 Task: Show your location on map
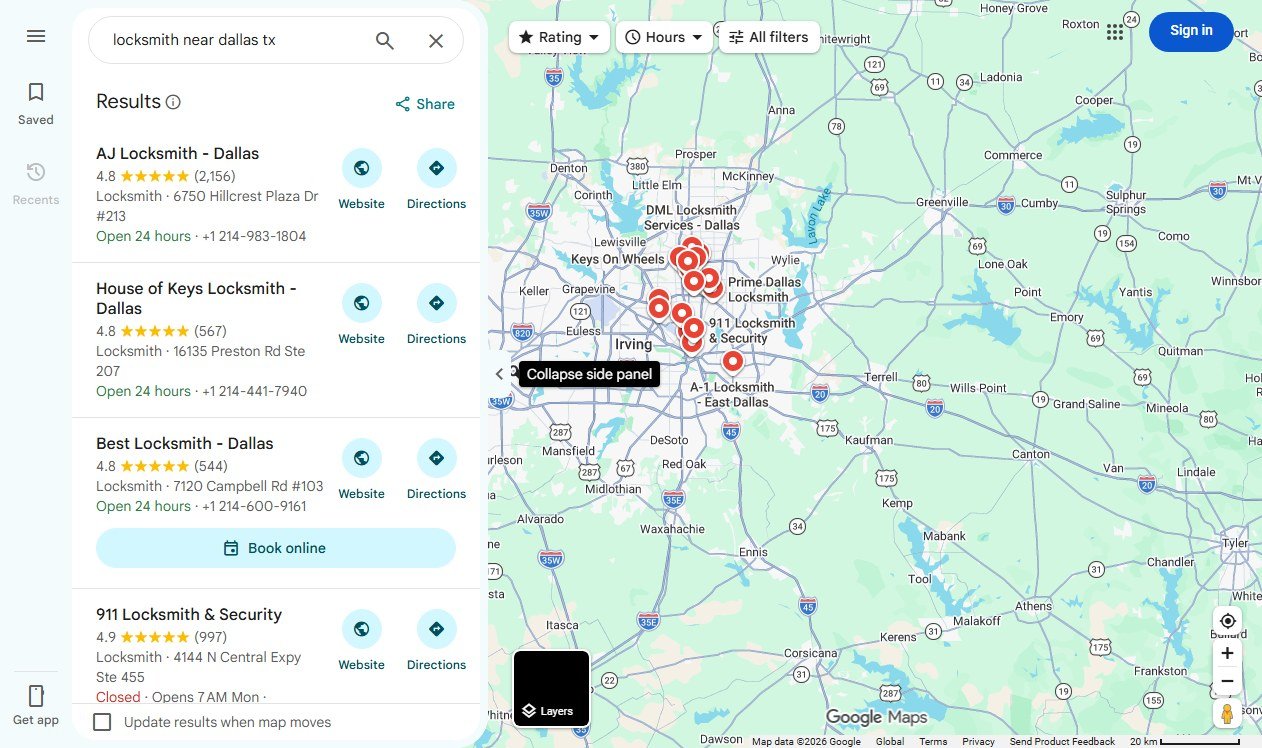coord(1228,621)
